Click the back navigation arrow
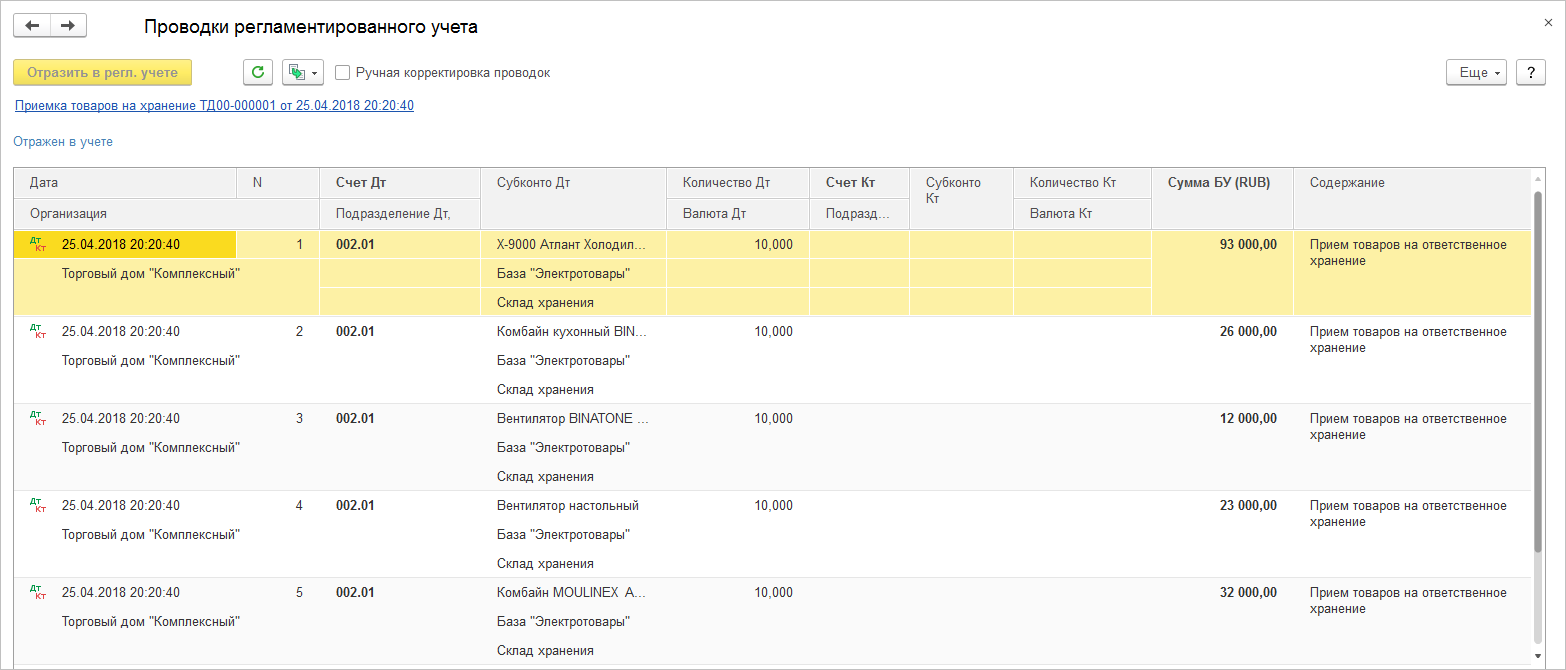Screen dimensions: 1566x670 (32, 26)
